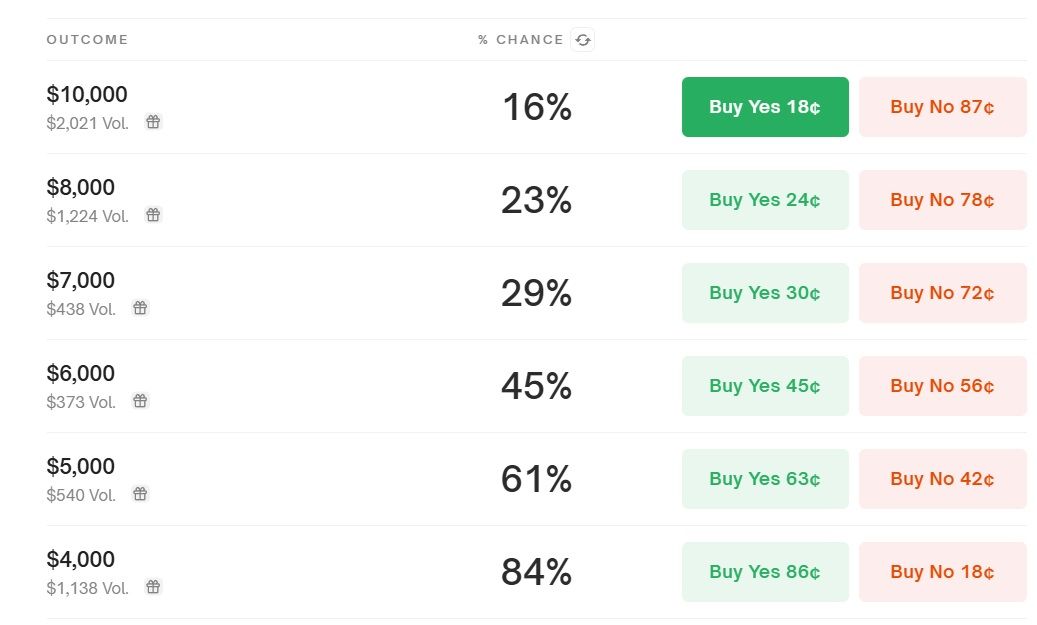Choose Buy No 78¢ option
1037x625 pixels.
942,200
